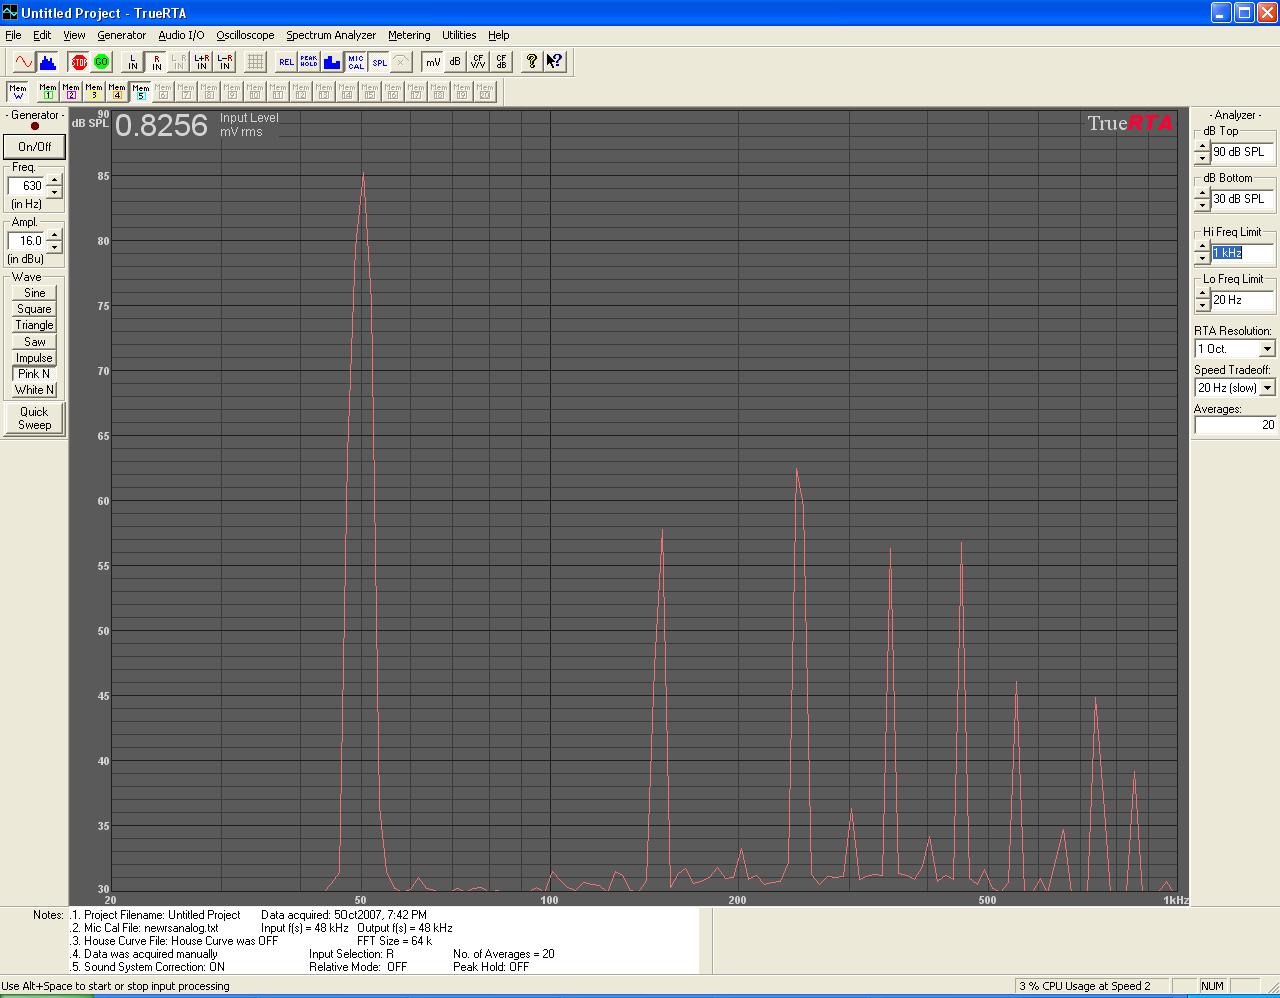
Task: Toggle the SPL display button
Action: 379,62
